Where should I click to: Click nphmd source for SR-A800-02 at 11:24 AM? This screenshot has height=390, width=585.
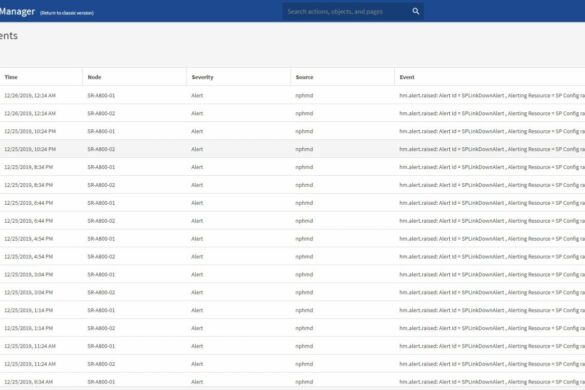[304, 364]
